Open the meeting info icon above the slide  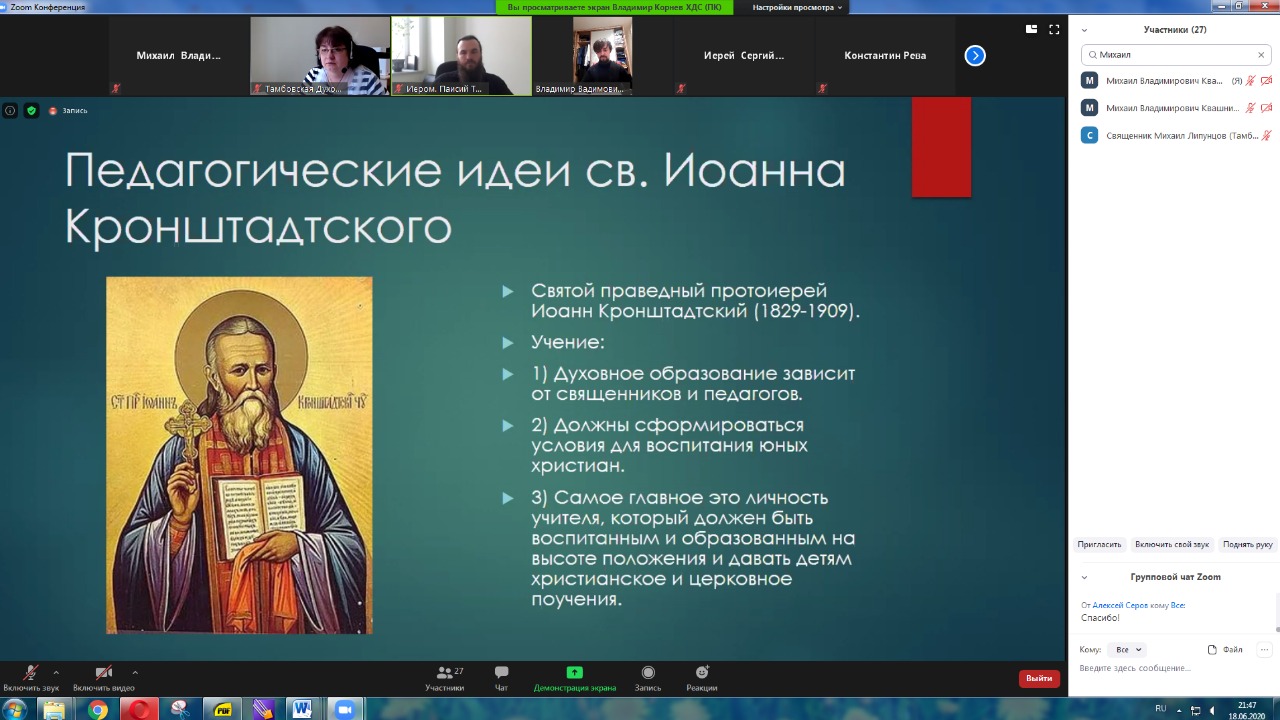click(x=10, y=111)
